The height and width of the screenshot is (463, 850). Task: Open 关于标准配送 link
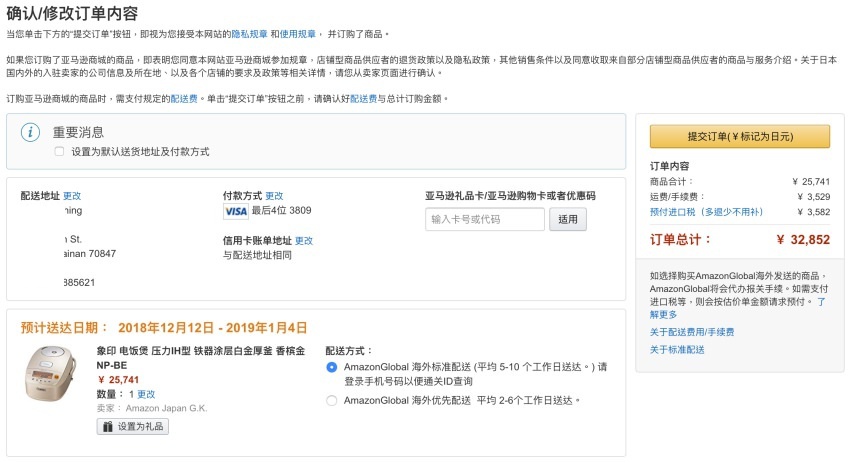677,350
